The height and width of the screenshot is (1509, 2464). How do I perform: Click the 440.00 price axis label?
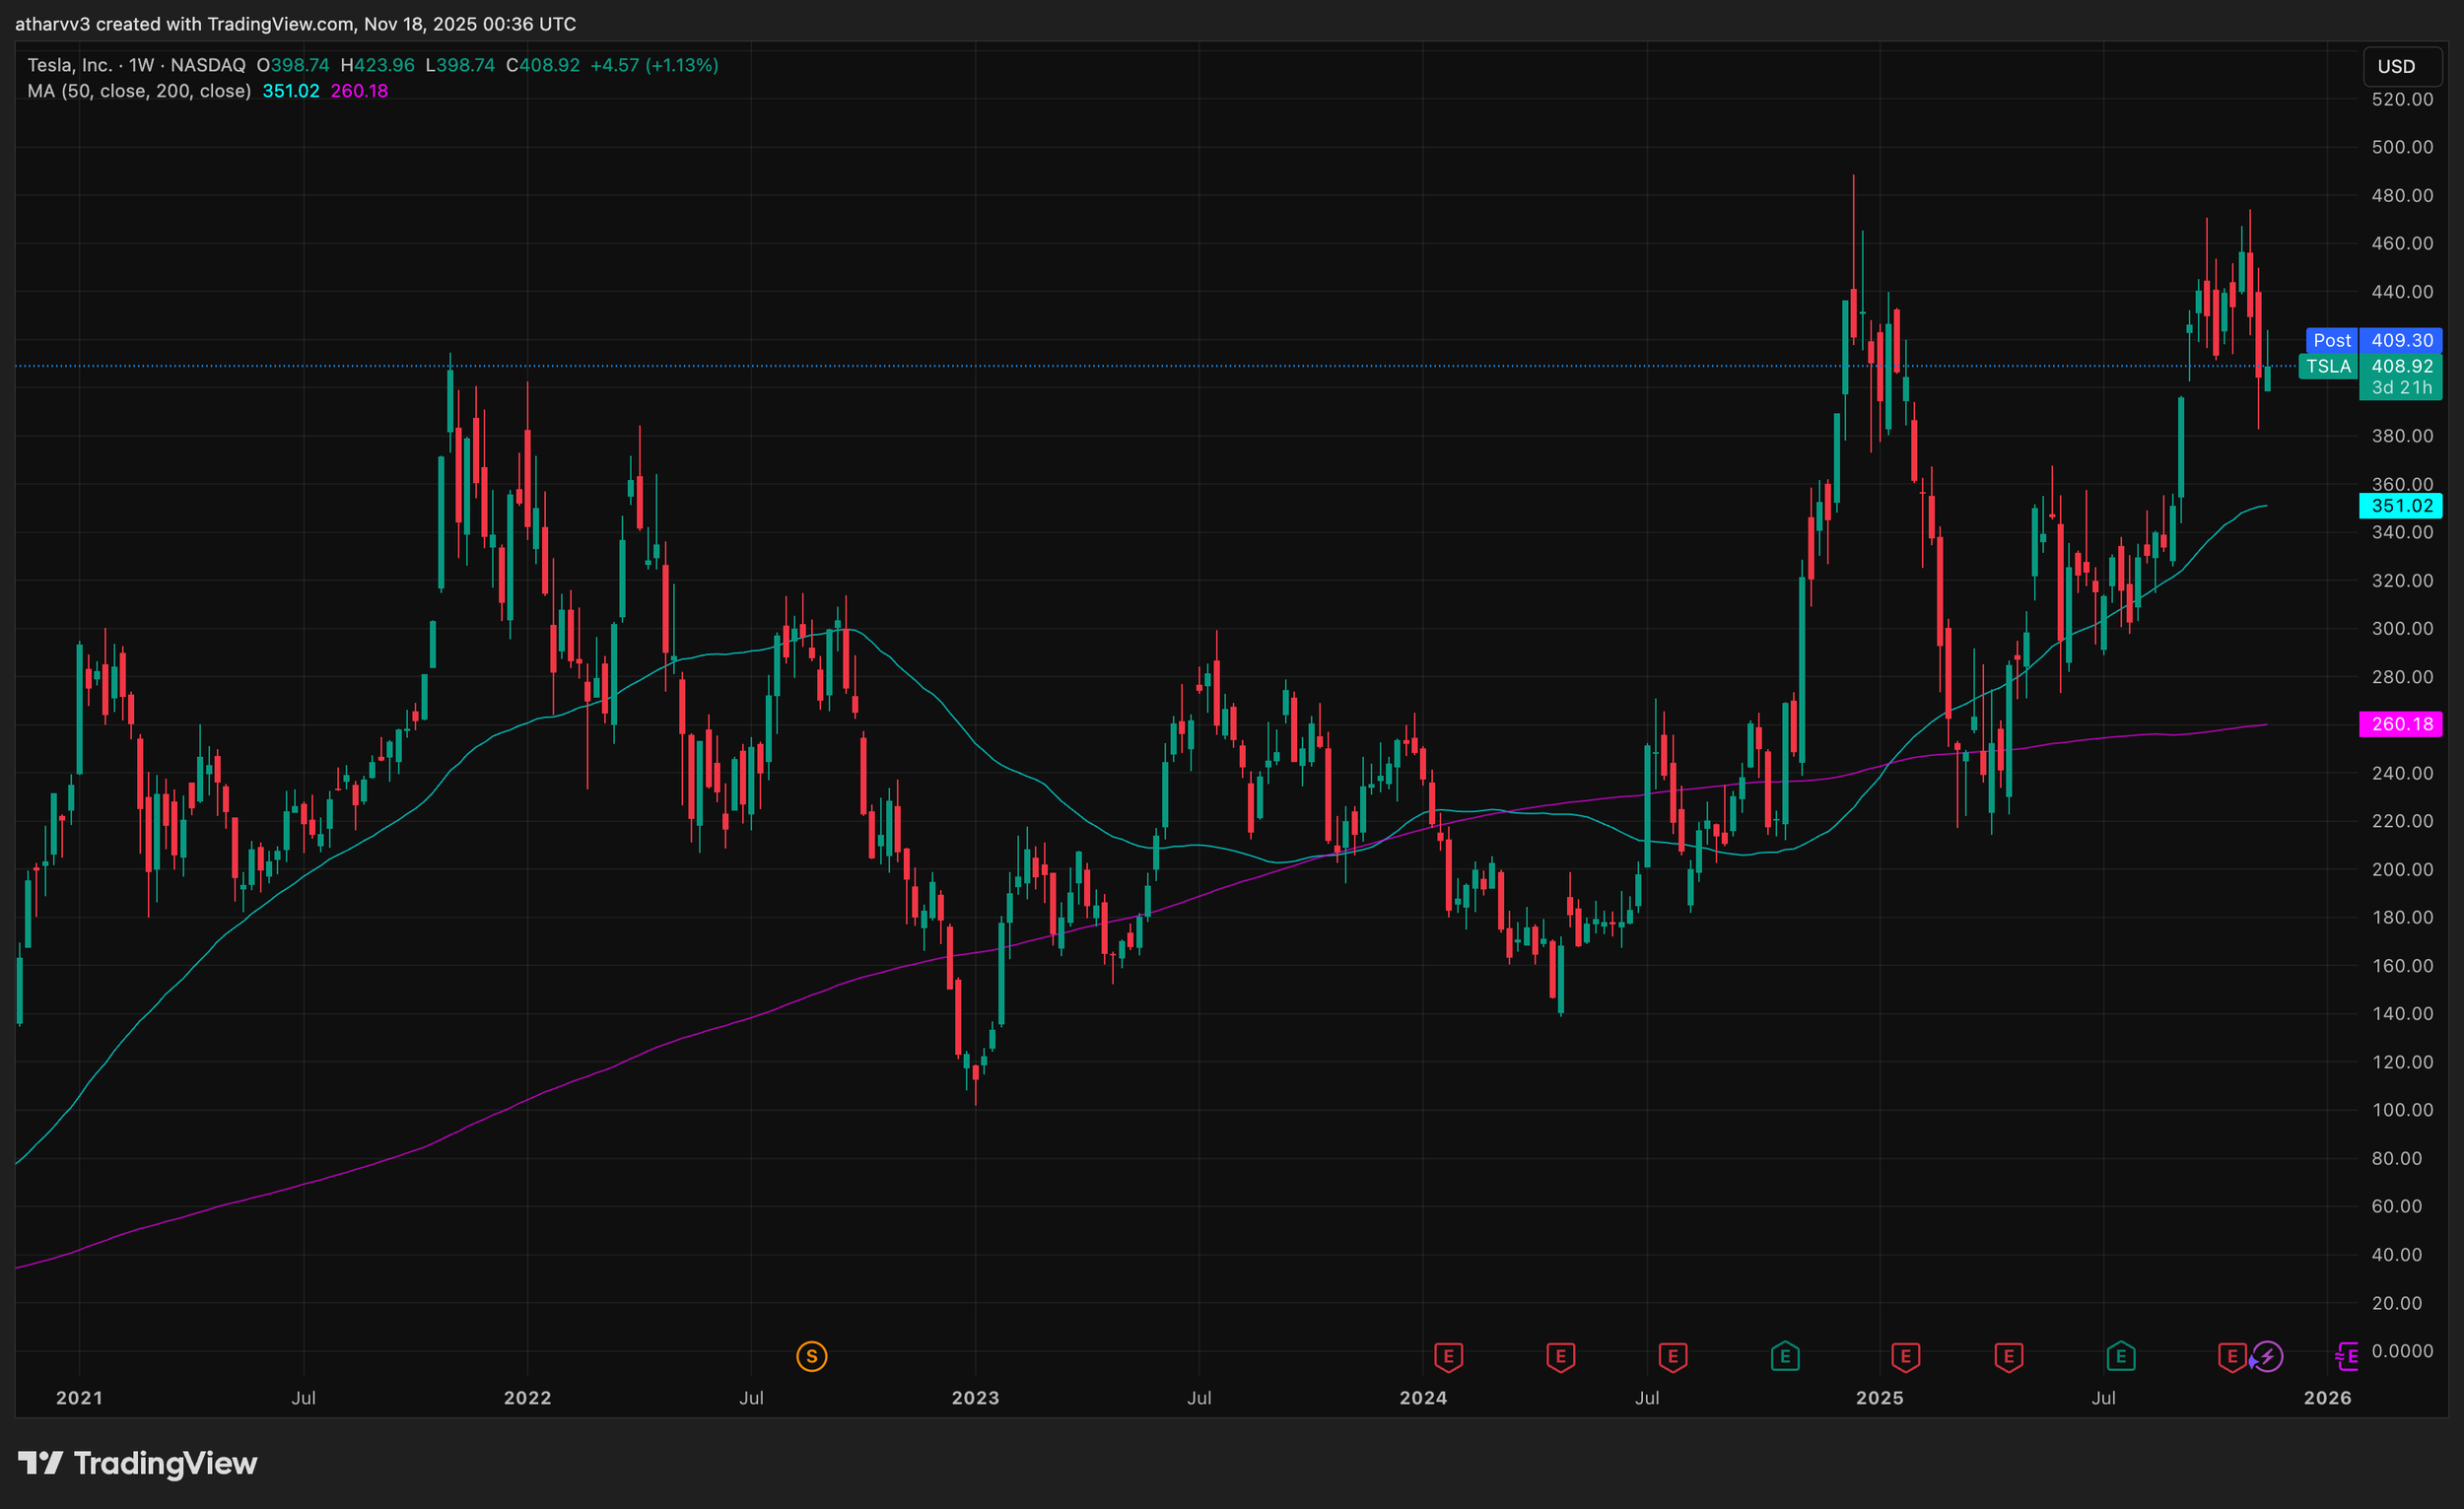2402,292
